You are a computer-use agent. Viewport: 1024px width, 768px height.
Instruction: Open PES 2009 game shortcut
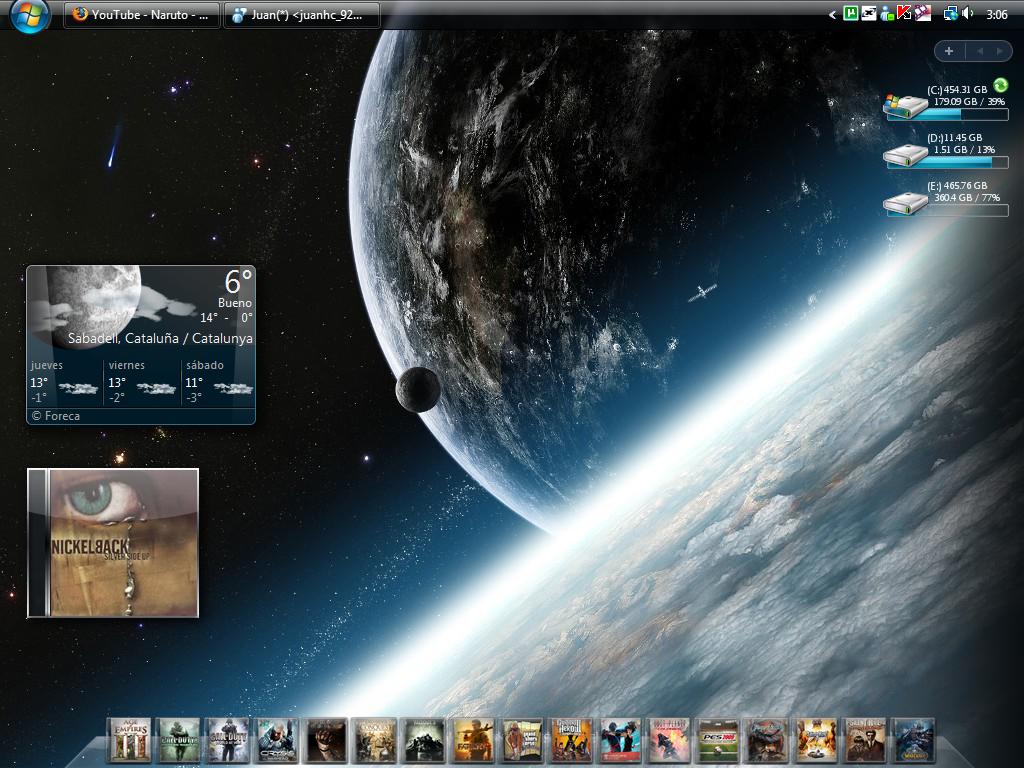pos(718,740)
